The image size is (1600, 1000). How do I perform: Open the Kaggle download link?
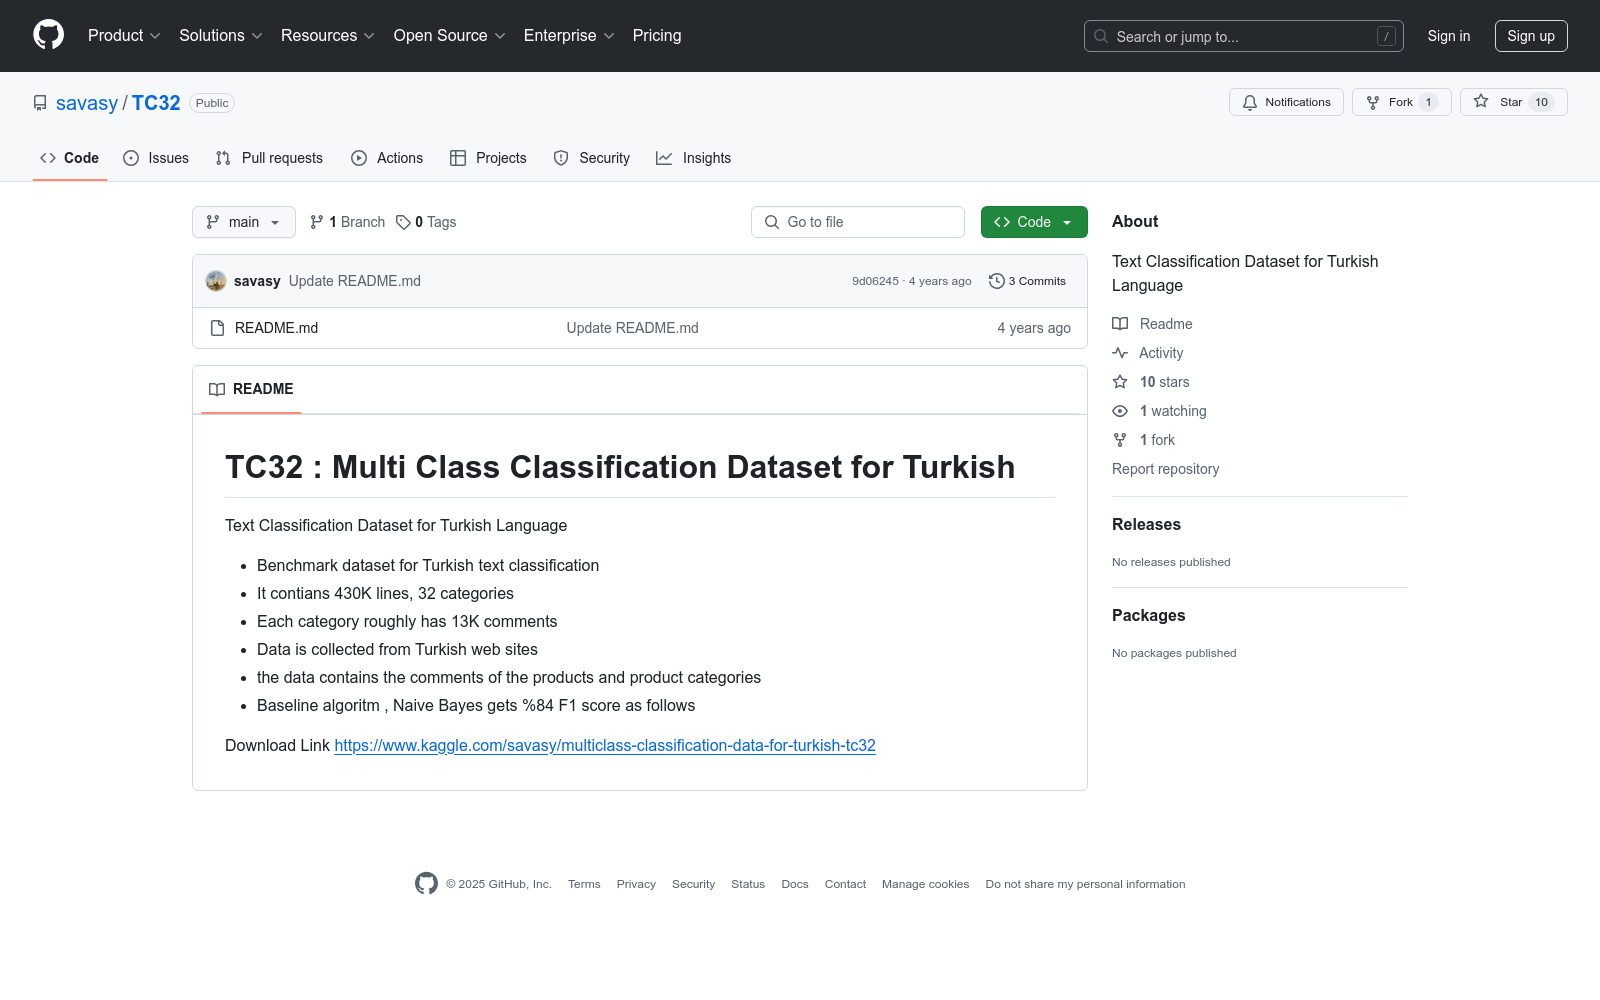[x=605, y=745]
